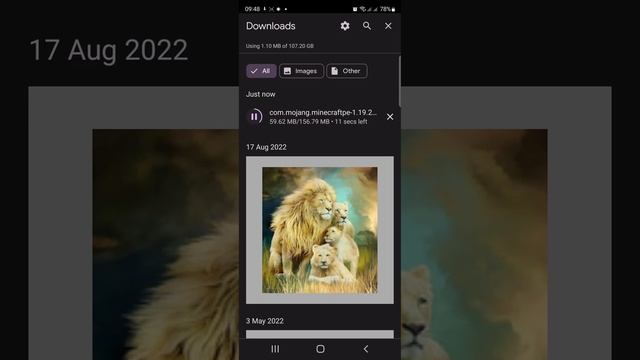Click the '59.62 MB/156.79 MB' progress text
The image size is (640, 360).
point(299,122)
